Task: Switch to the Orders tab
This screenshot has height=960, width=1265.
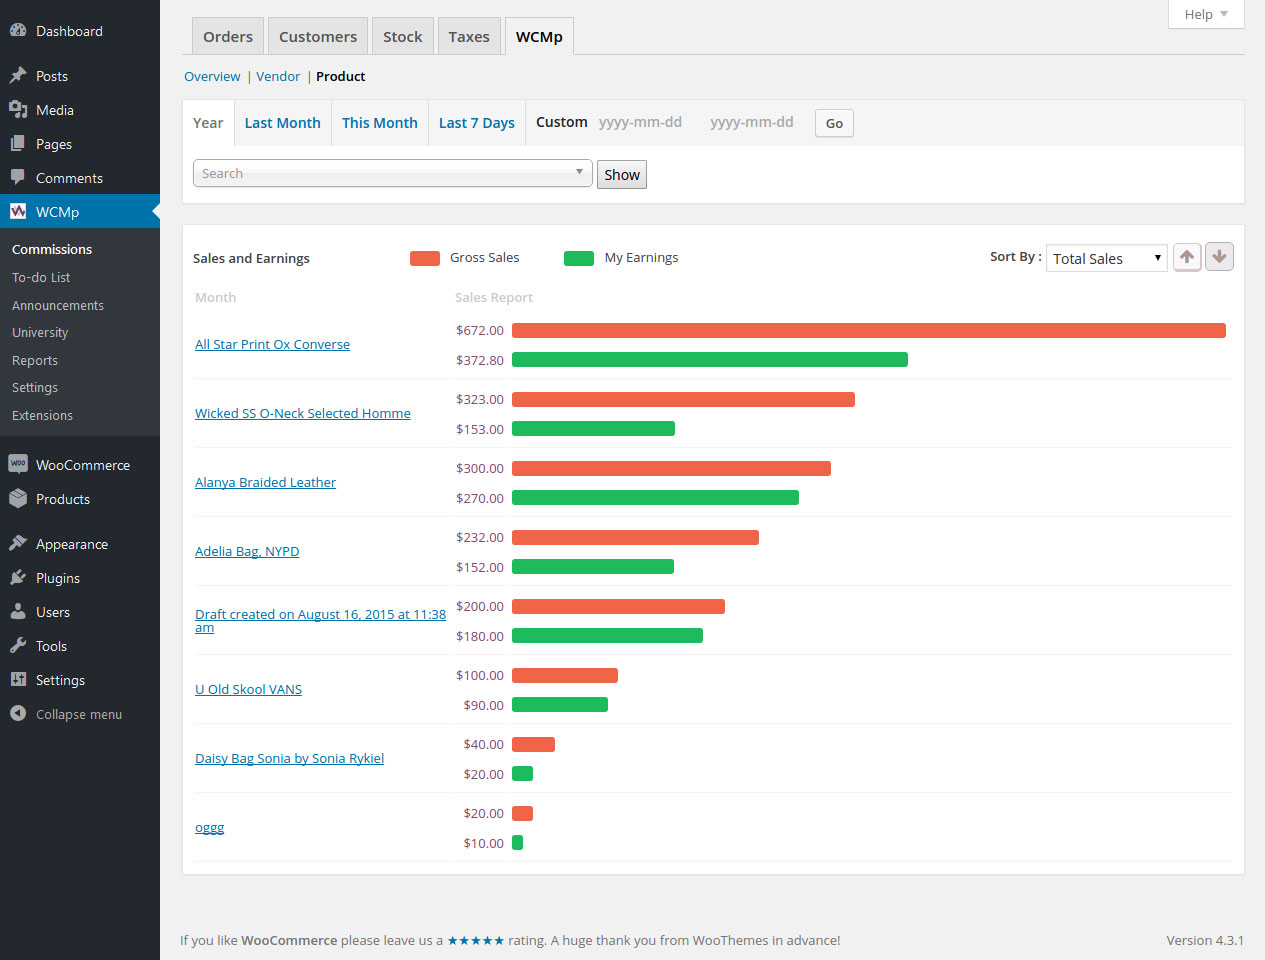Action: [228, 37]
